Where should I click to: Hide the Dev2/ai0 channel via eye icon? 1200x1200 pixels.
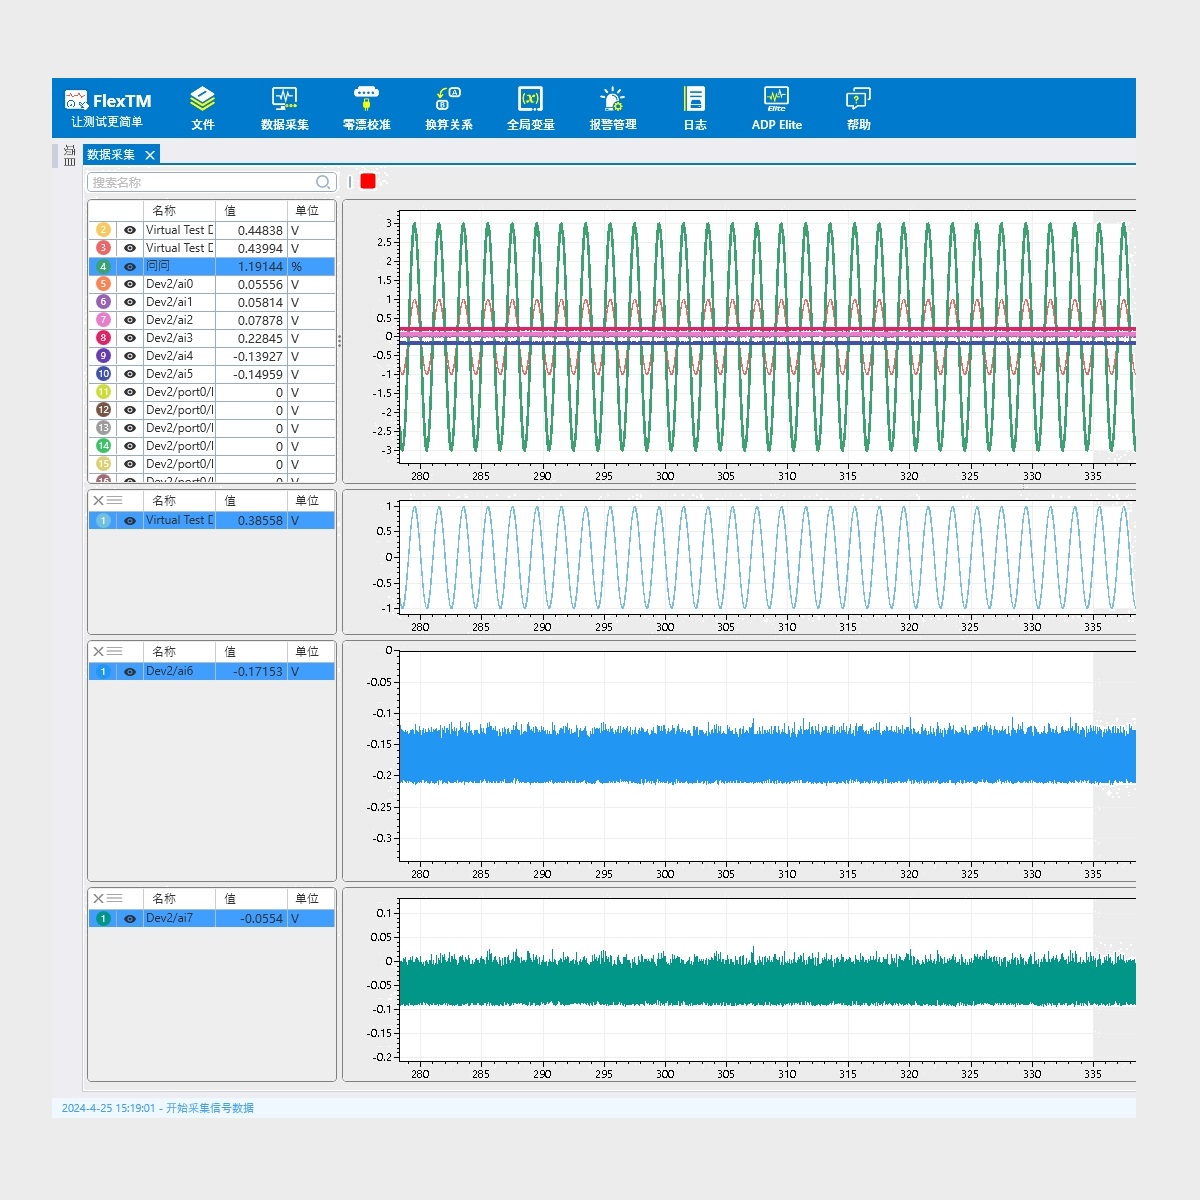130,285
